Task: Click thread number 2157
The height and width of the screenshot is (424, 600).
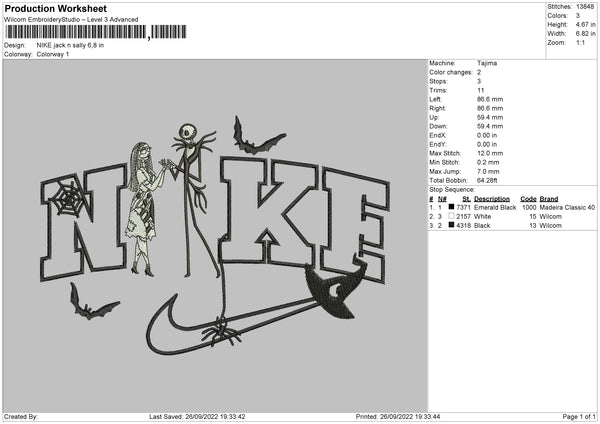Action: tap(463, 217)
